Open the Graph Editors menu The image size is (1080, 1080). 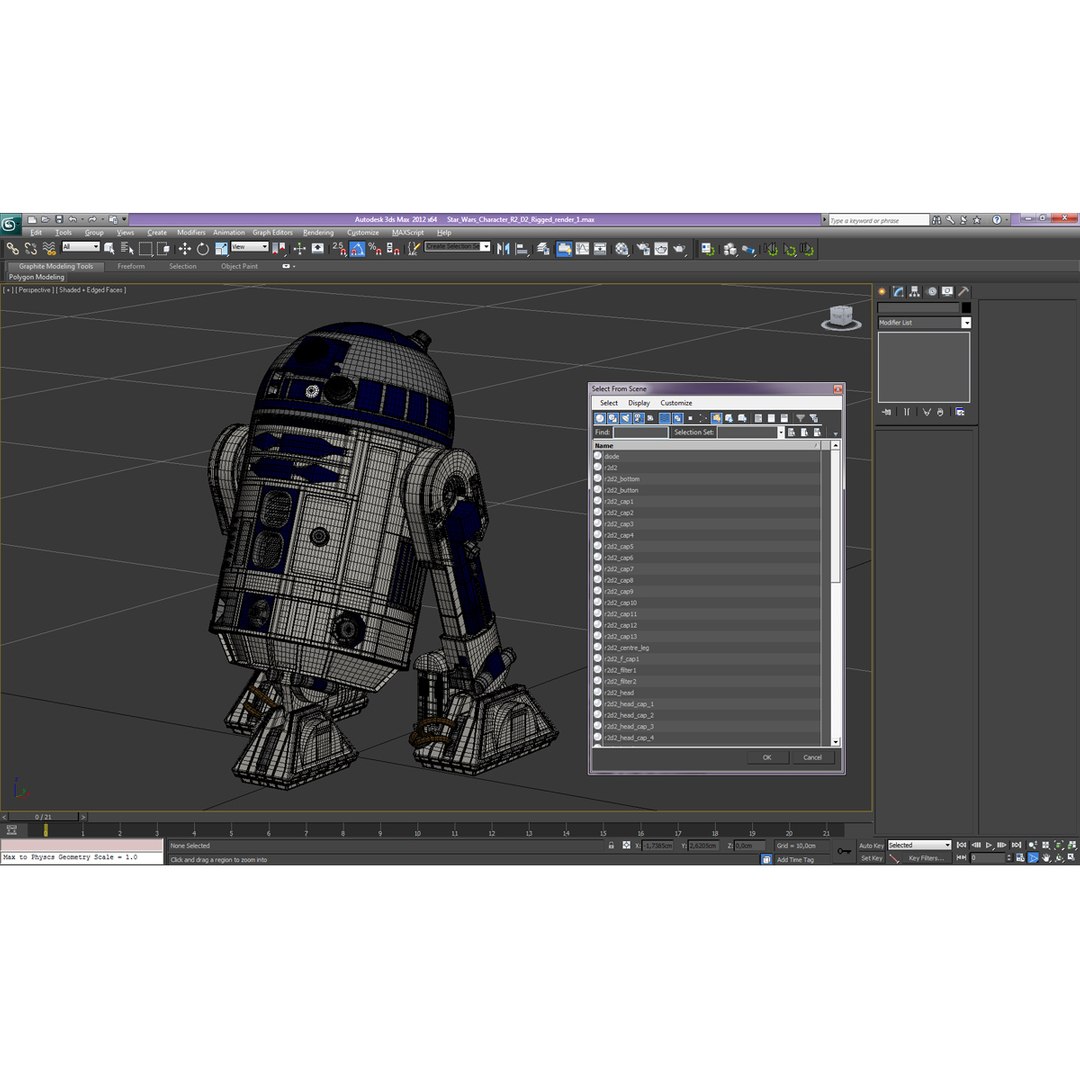pyautogui.click(x=272, y=233)
